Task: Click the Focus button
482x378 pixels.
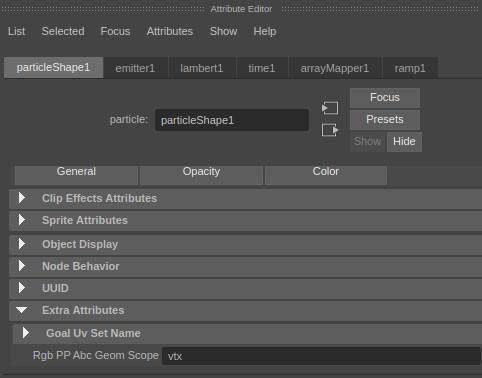Action: click(x=385, y=98)
